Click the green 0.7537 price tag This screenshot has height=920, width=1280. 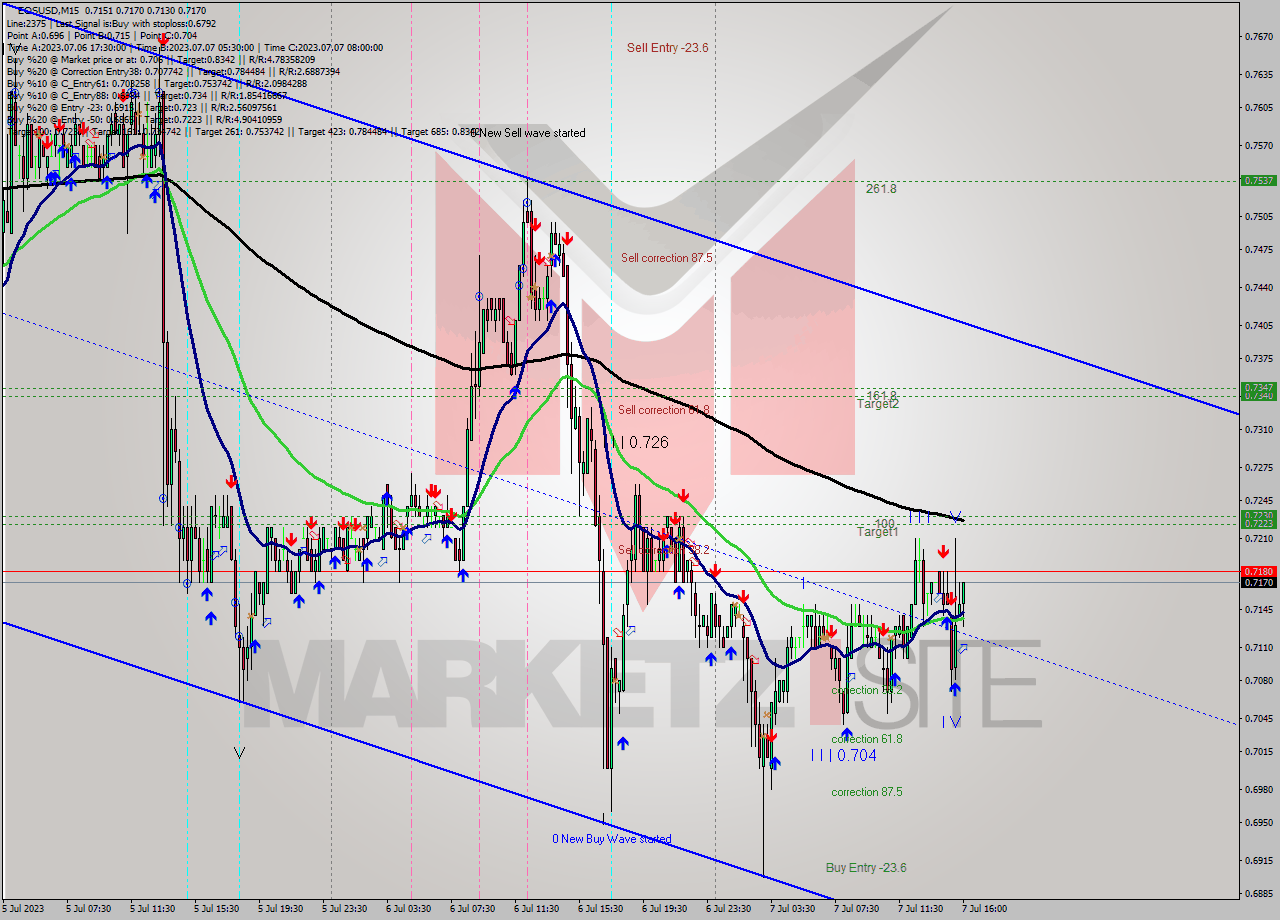coord(1258,181)
